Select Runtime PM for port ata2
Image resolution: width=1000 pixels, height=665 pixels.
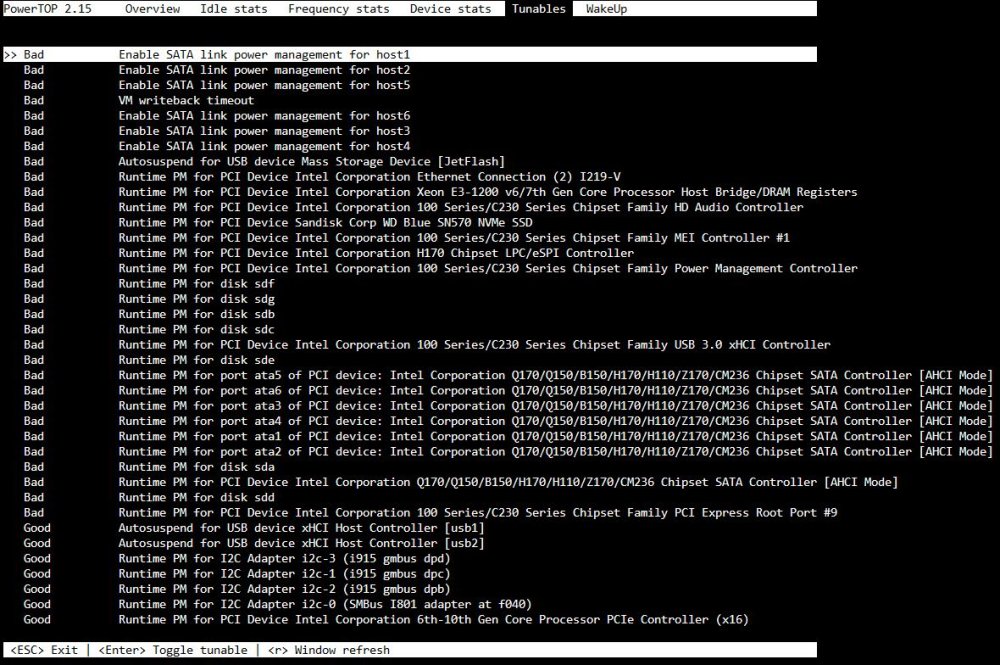click(x=508, y=453)
